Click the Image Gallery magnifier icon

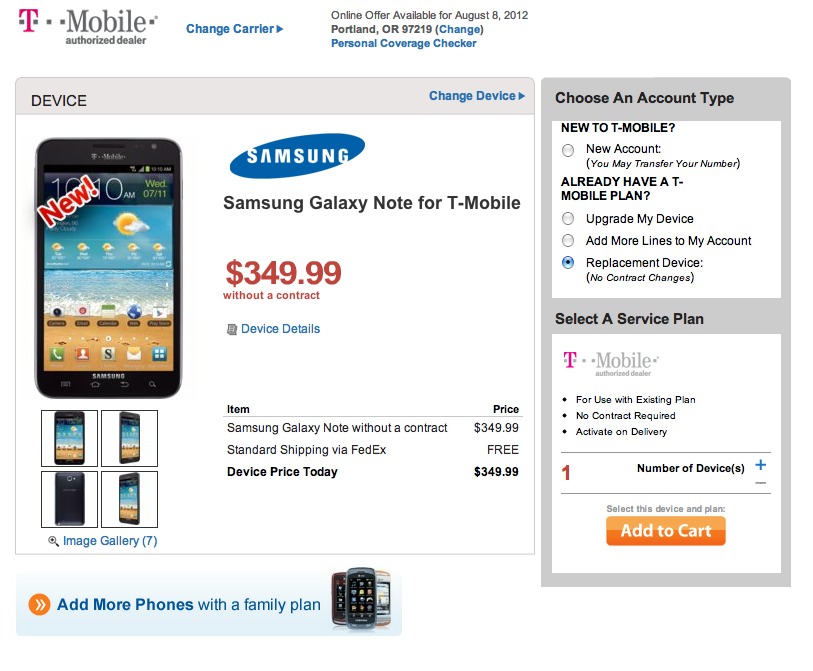(54, 541)
